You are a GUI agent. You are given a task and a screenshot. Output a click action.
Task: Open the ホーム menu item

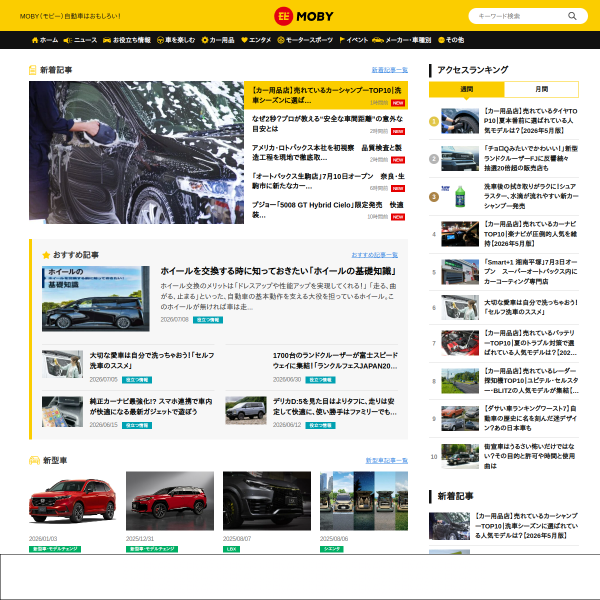point(45,40)
